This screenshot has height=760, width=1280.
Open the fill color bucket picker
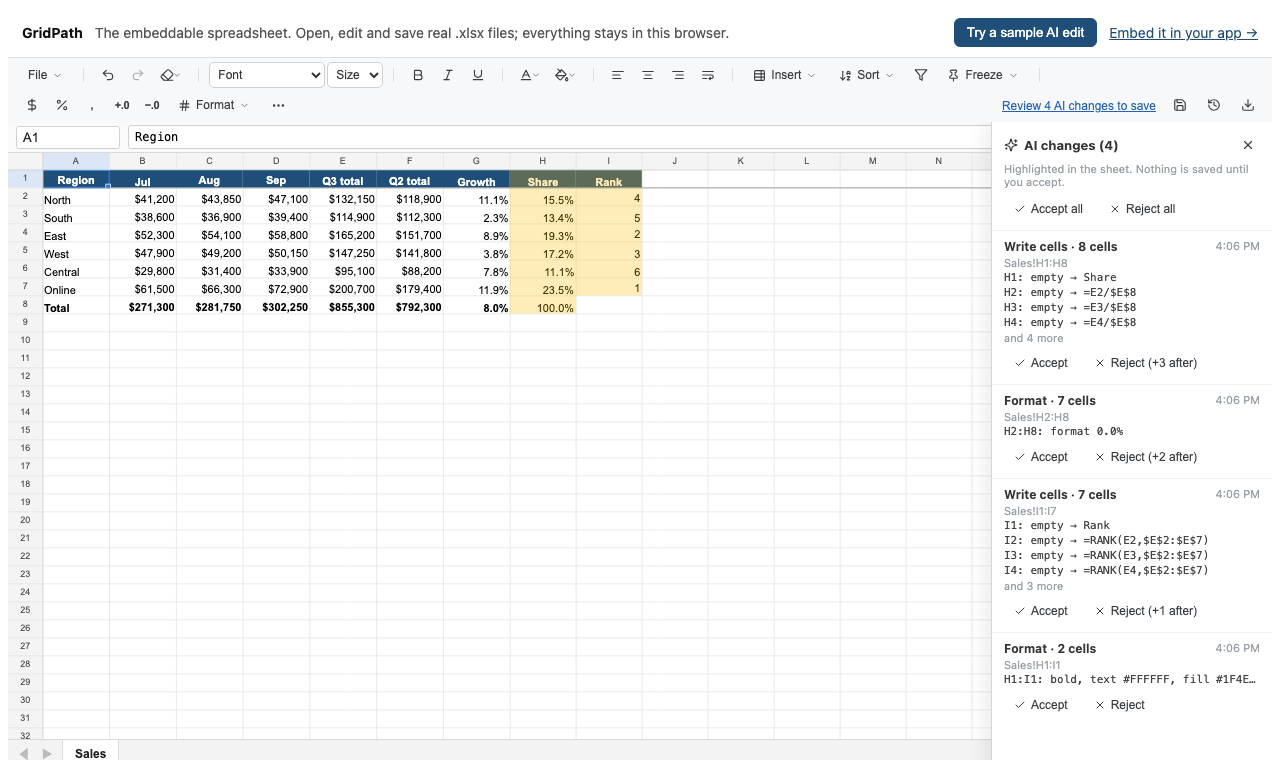tap(564, 75)
